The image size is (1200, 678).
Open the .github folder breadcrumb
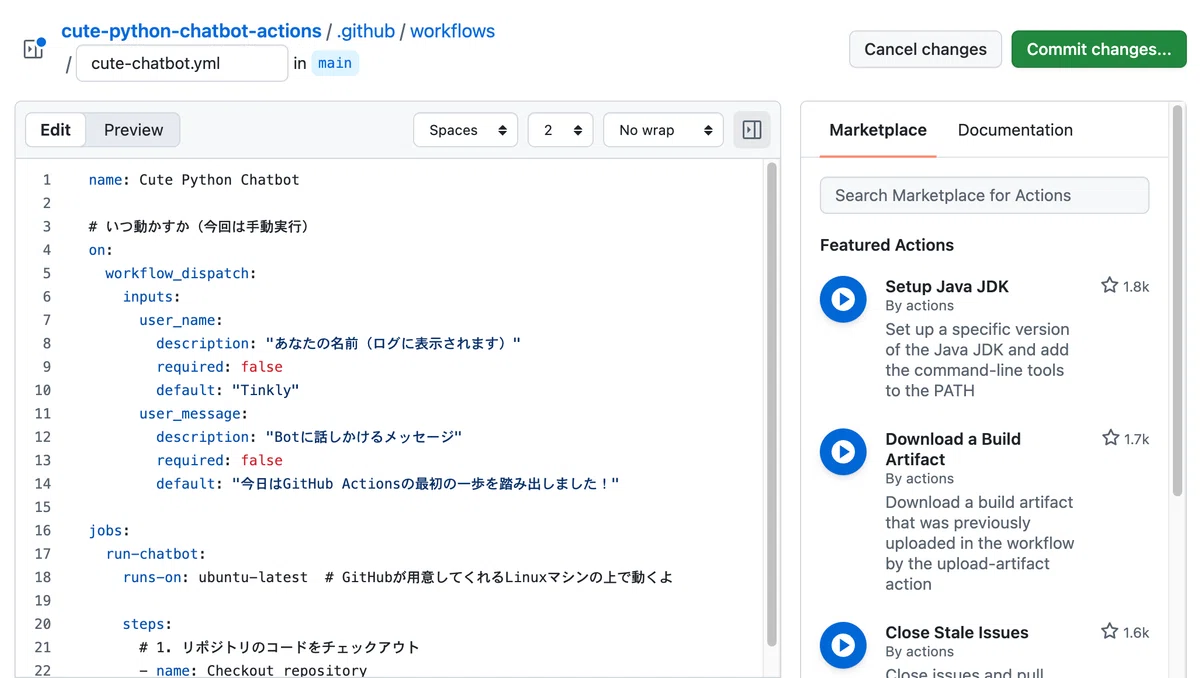[x=366, y=31]
